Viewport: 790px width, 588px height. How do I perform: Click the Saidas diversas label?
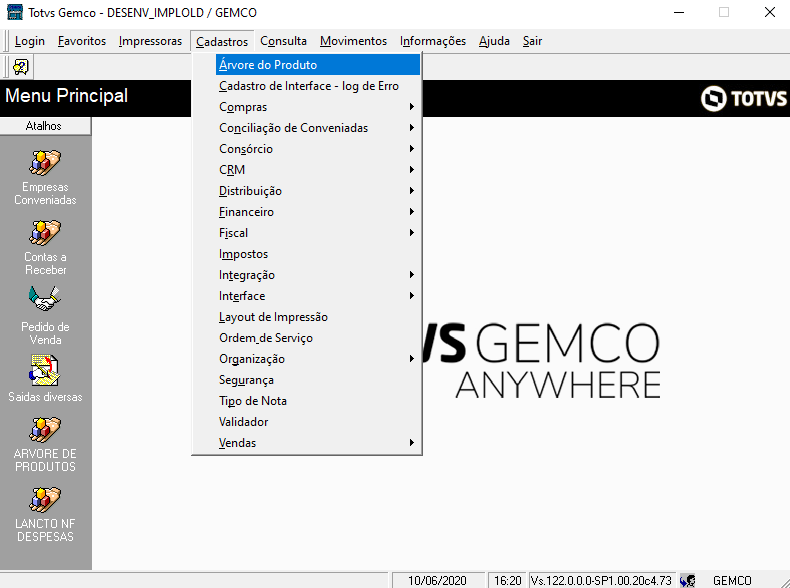[45, 397]
